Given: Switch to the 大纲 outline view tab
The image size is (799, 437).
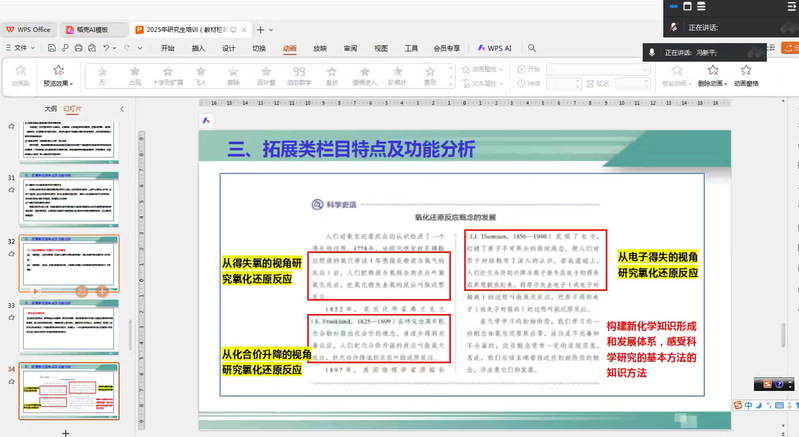Looking at the screenshot, I should 50,108.
